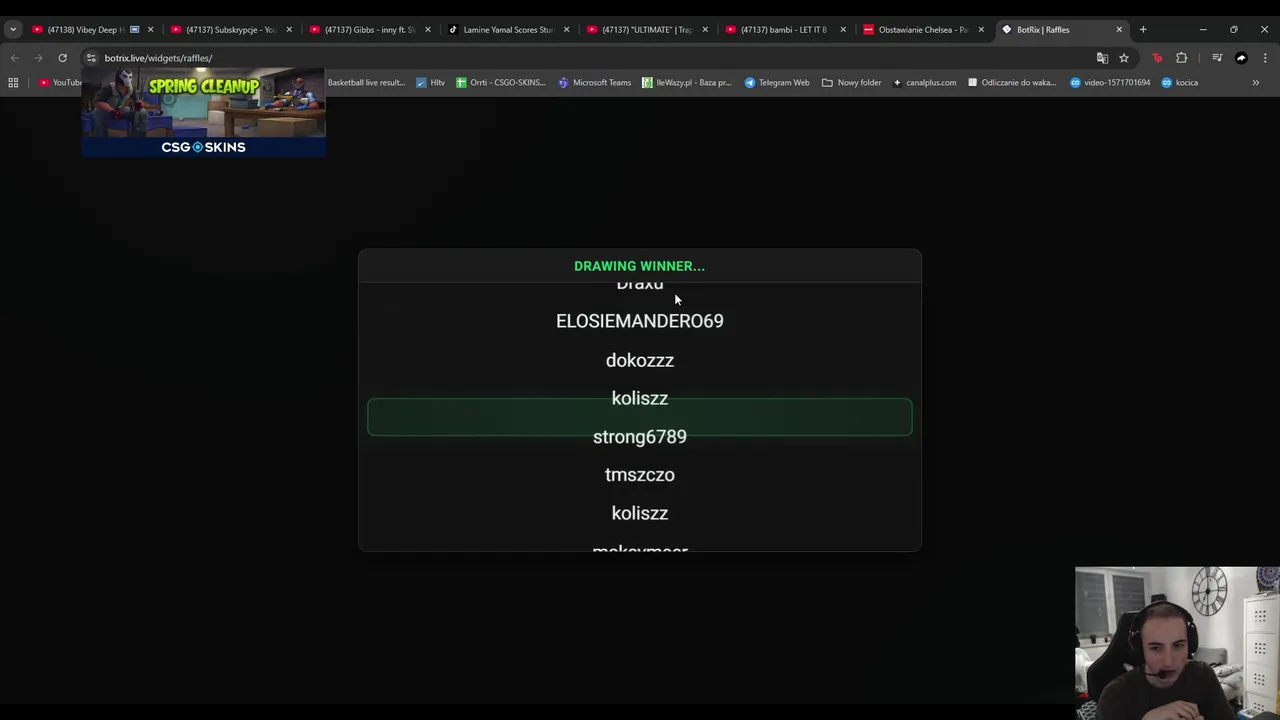The width and height of the screenshot is (1280, 720).
Task: Bookmark this page with the star icon
Action: pyautogui.click(x=1124, y=58)
